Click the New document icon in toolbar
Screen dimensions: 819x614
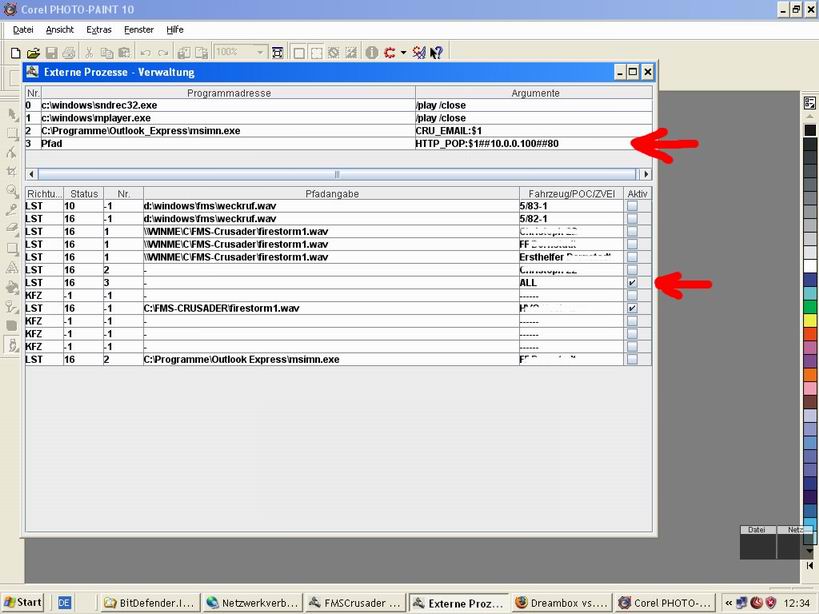(x=16, y=52)
